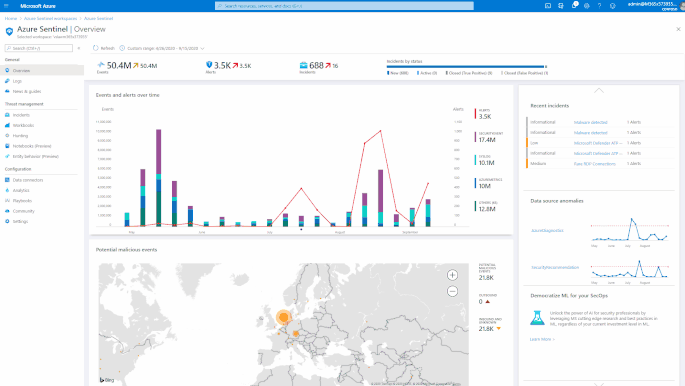The image size is (685, 386).
Task: Click the Playbooks icon
Action: tap(7, 201)
